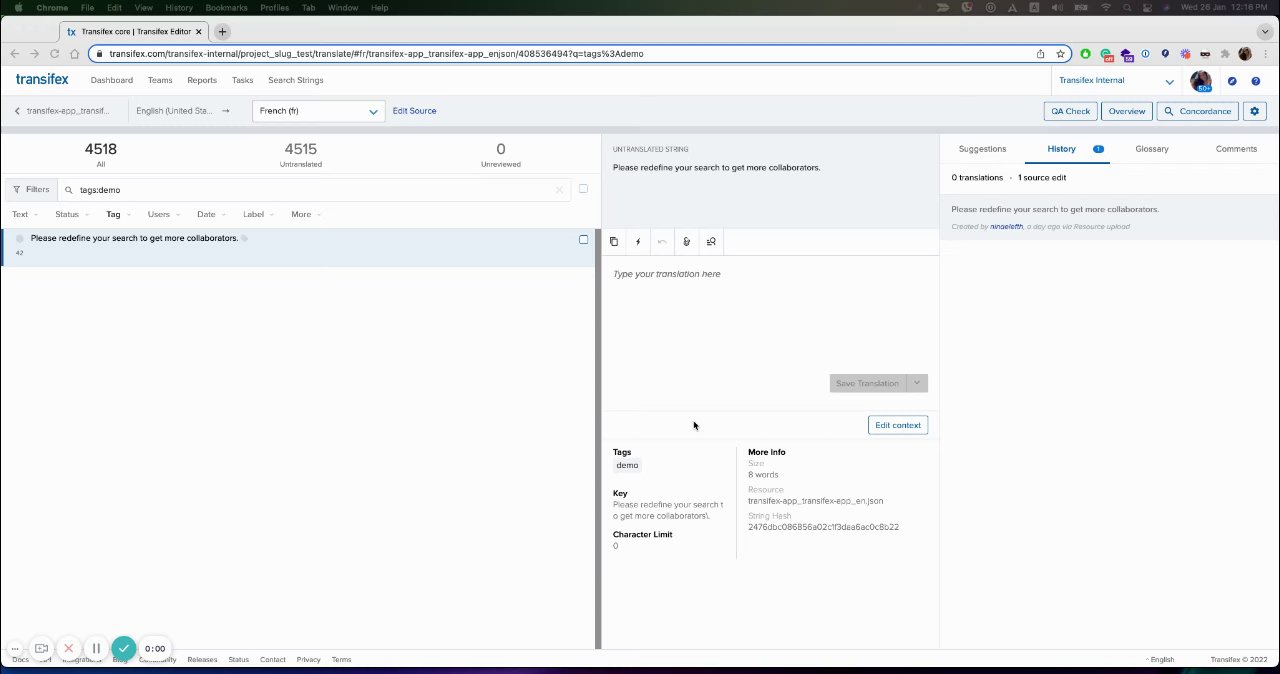Open the History menu in macOS menu bar
1280x674 pixels.
[179, 7]
